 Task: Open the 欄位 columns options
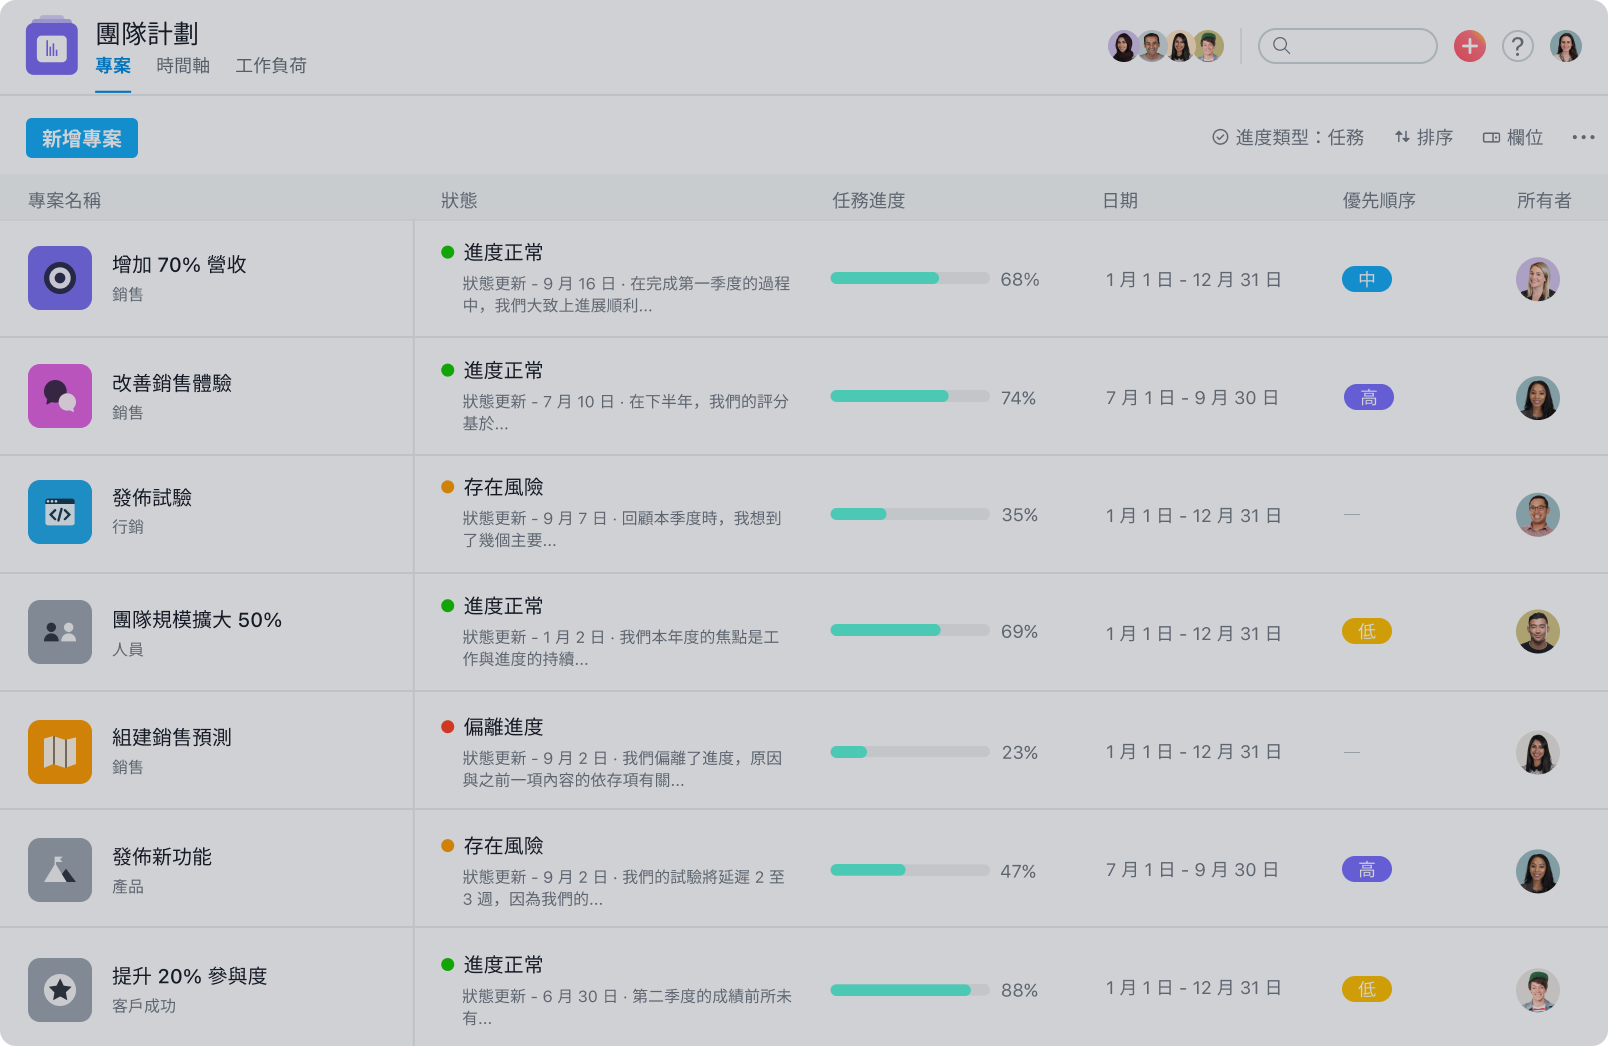pos(1513,138)
